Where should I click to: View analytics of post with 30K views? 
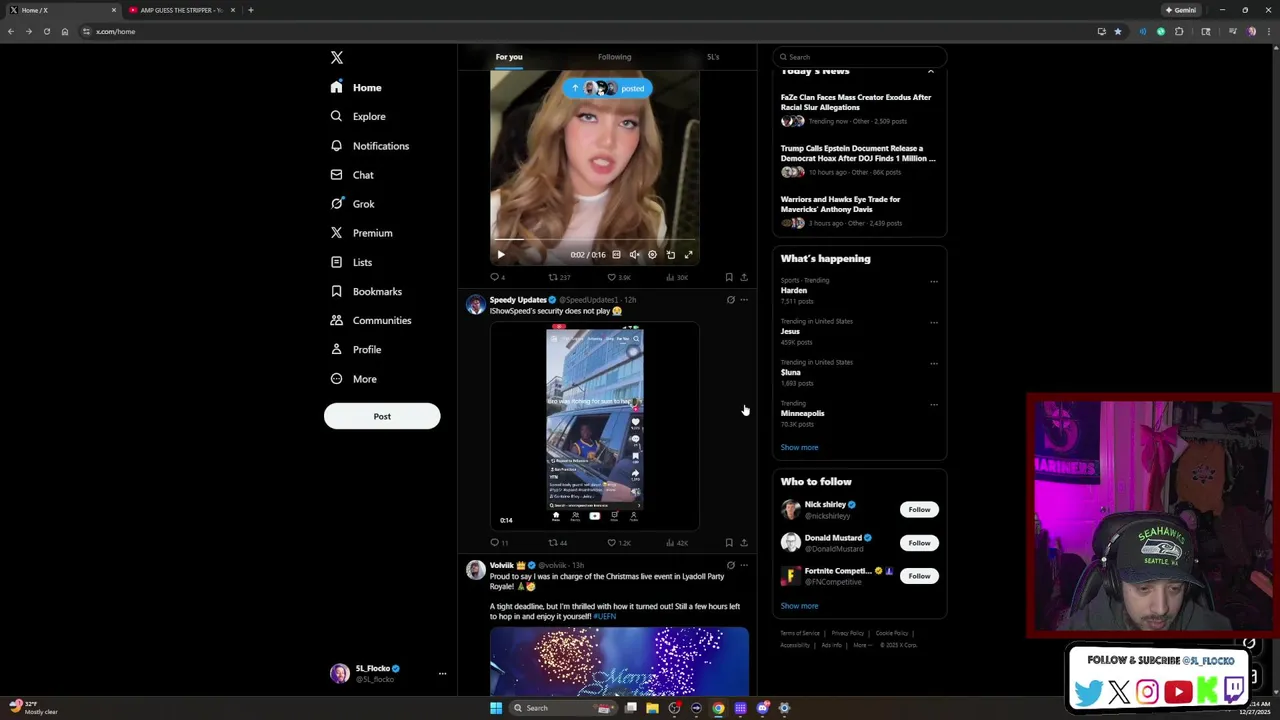[x=677, y=277]
